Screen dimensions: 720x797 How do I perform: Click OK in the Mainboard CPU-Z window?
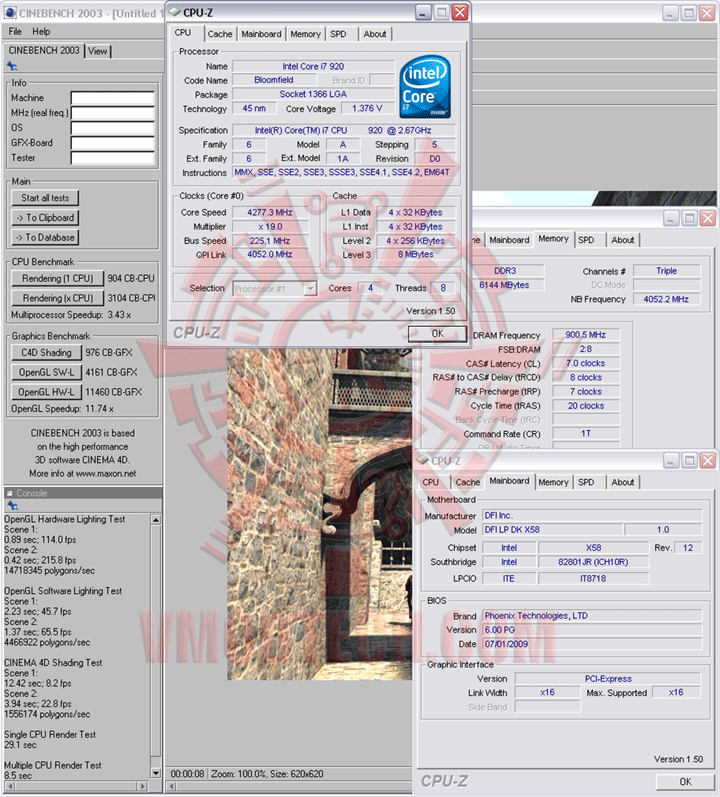coord(685,782)
